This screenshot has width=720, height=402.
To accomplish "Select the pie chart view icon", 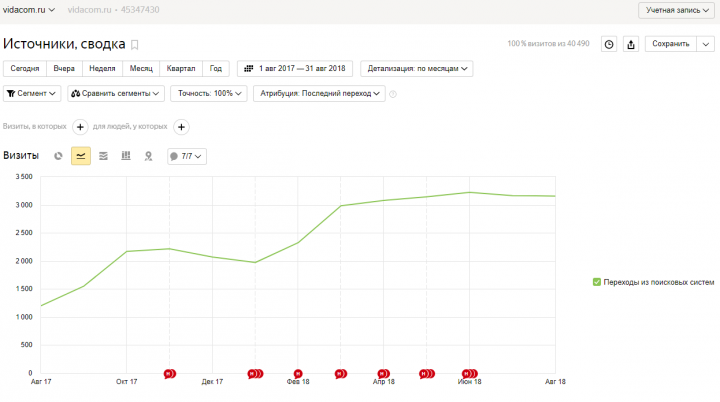I will click(x=58, y=156).
